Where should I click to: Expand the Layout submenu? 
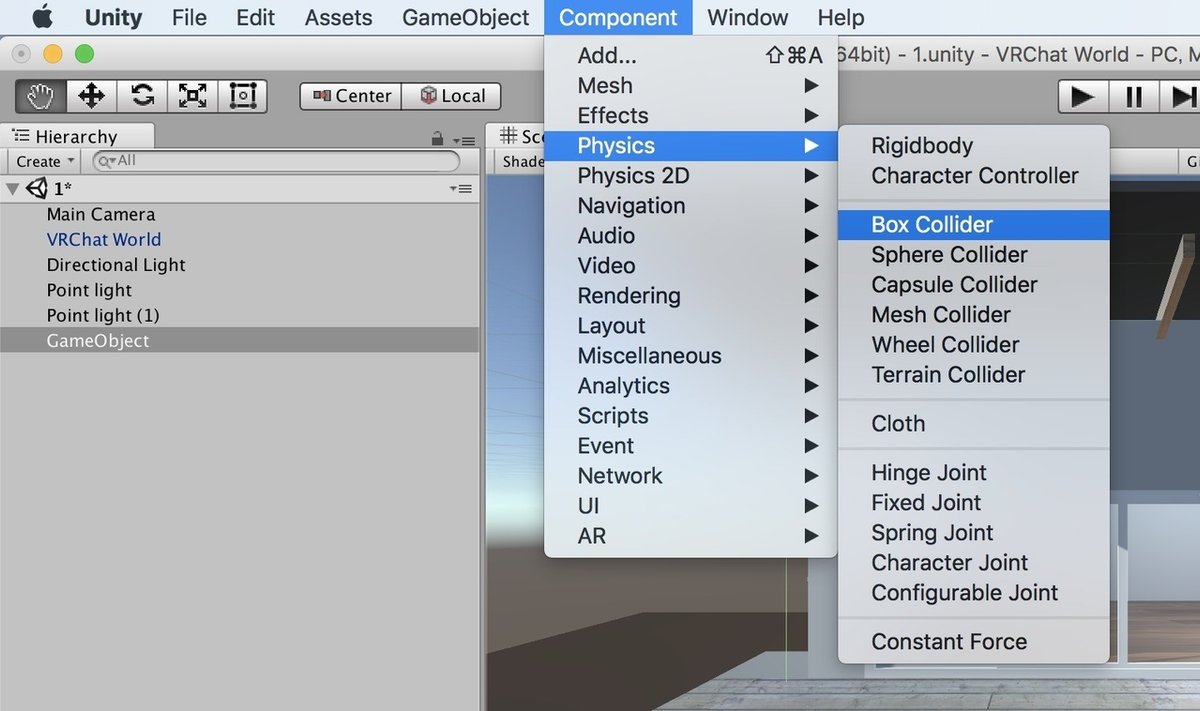[690, 326]
